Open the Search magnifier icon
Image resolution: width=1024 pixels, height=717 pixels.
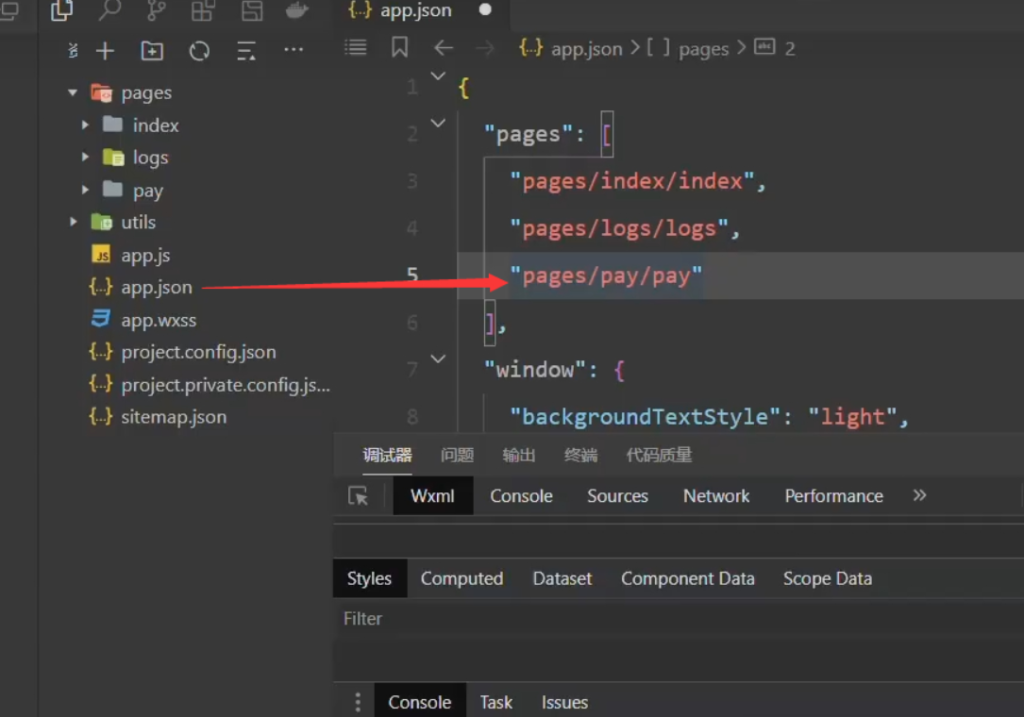click(x=109, y=11)
